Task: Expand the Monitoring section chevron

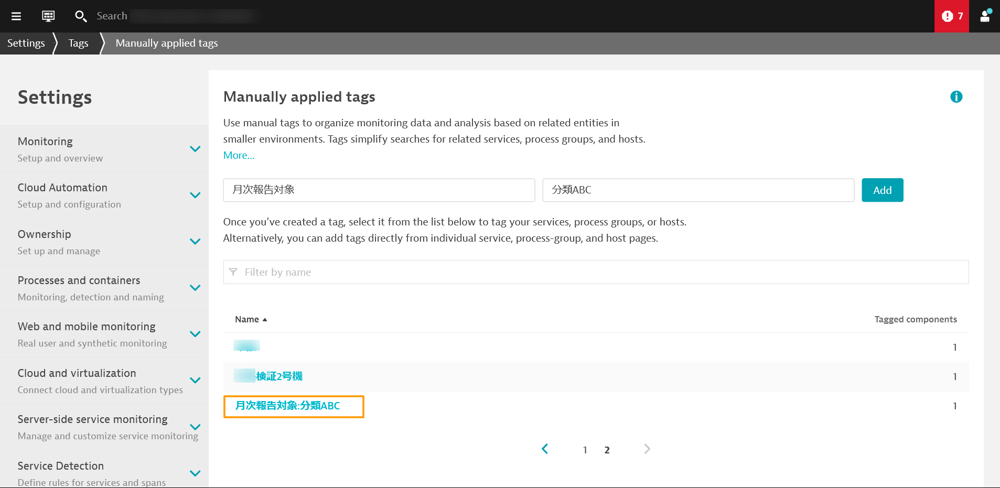Action: coord(195,149)
